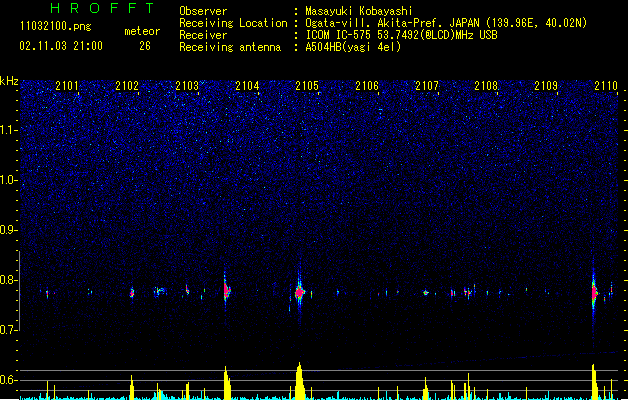
Task: Click the Receiving Location label
Action: [x=233, y=23]
